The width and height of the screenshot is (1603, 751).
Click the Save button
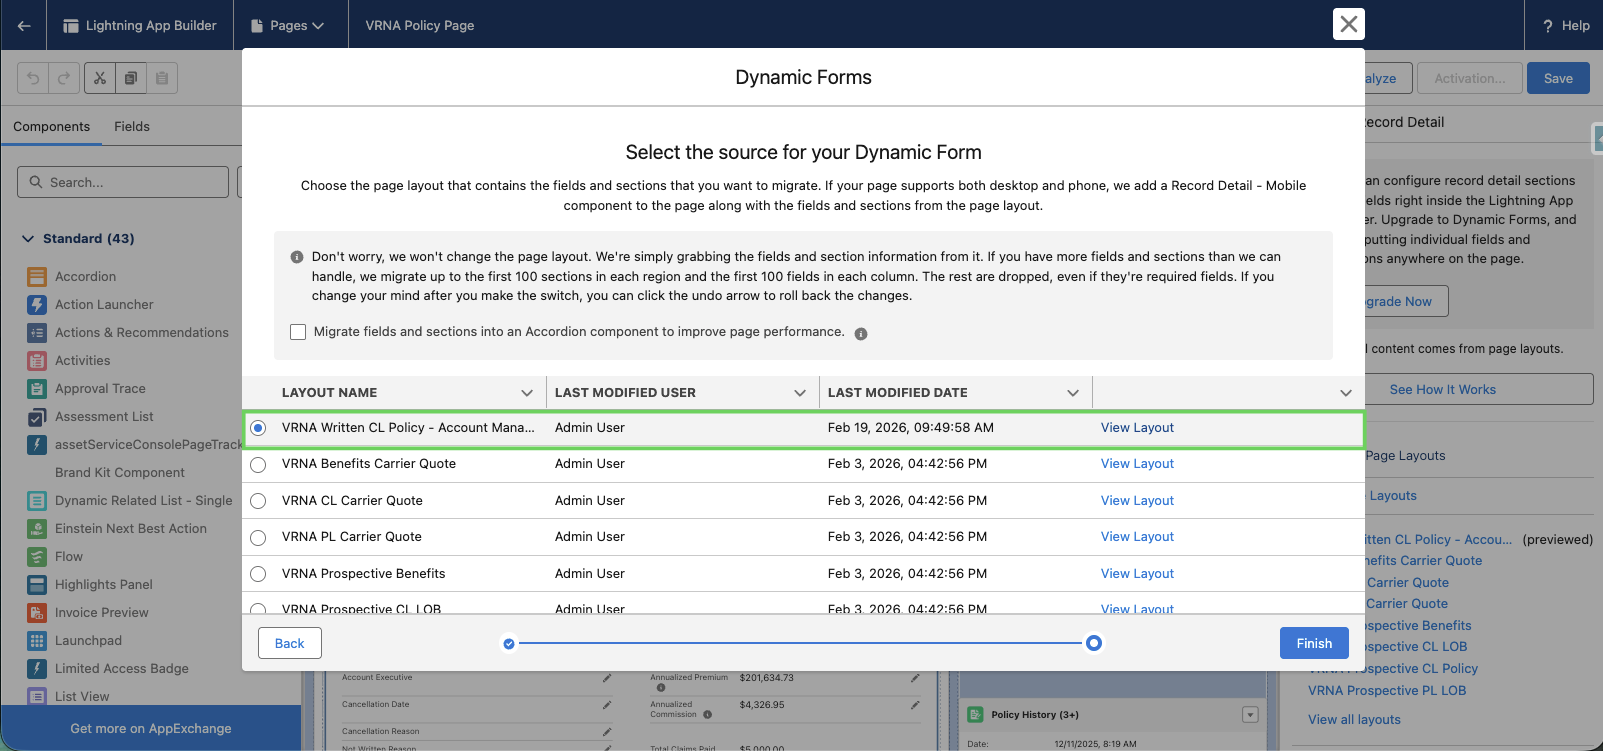1558,78
